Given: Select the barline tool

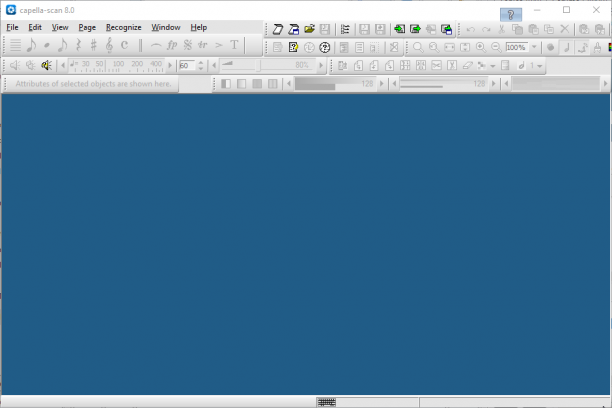Looking at the screenshot, I should tap(140, 45).
